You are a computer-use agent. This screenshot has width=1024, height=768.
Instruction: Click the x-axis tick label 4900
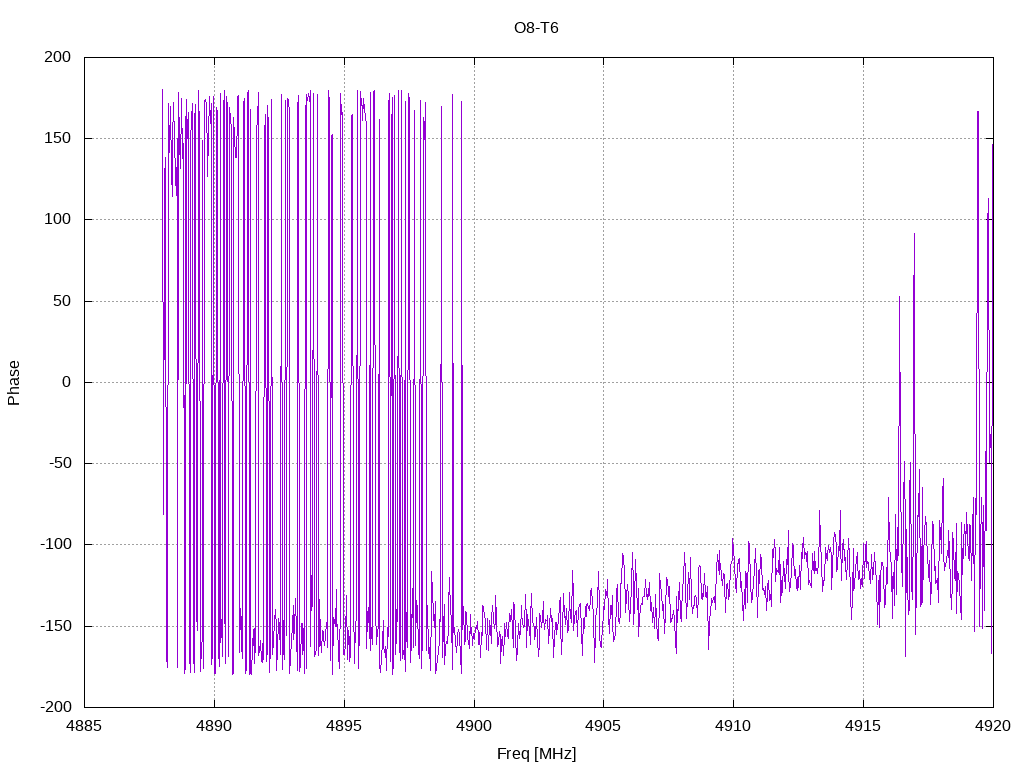click(x=474, y=726)
